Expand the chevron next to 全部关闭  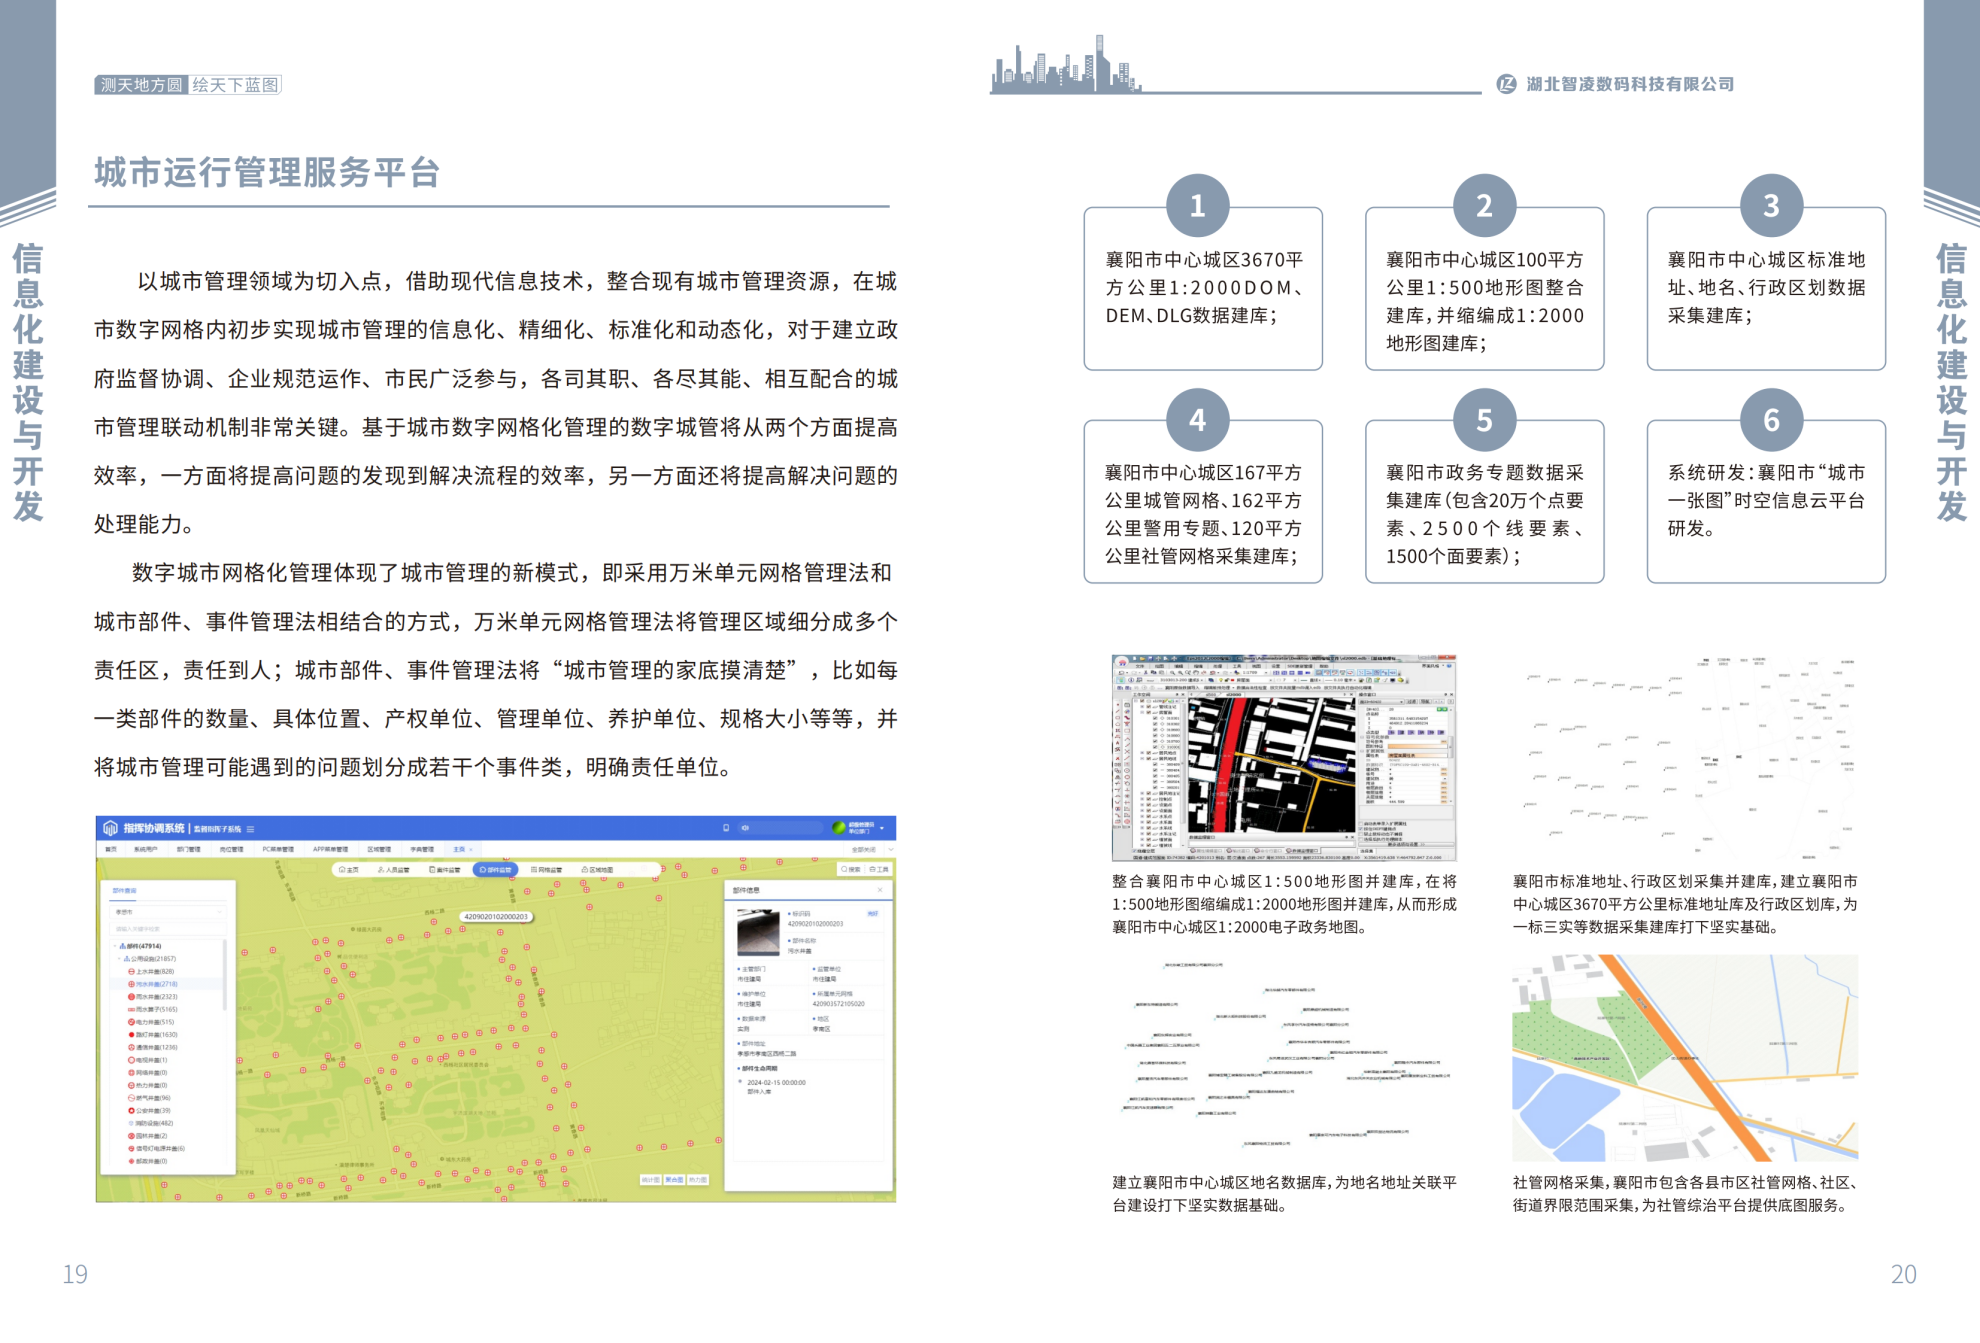click(x=890, y=849)
